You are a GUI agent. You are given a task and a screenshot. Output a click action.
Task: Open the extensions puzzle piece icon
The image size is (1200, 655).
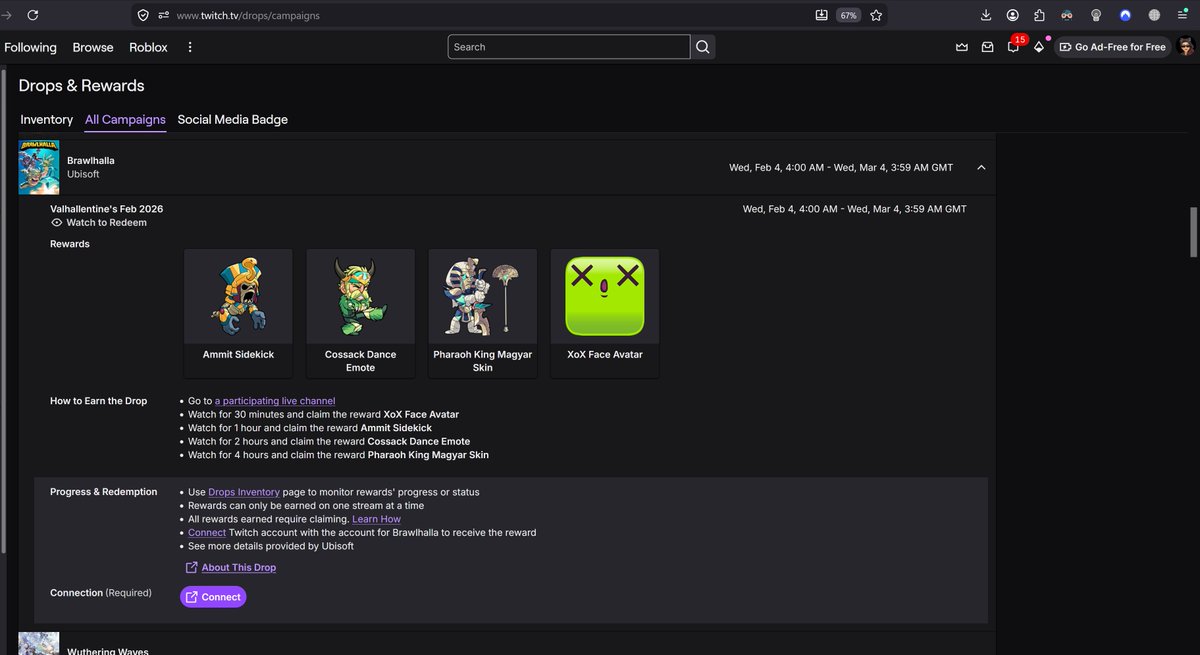(1040, 15)
